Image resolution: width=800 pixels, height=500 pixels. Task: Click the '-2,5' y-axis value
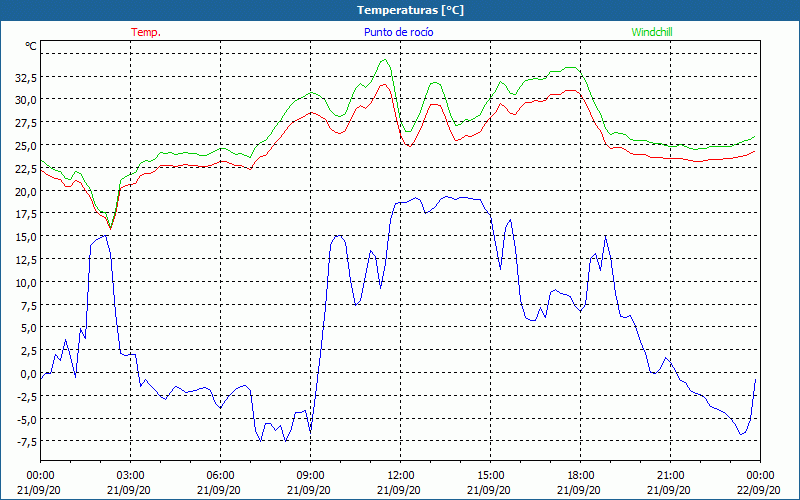point(27,396)
